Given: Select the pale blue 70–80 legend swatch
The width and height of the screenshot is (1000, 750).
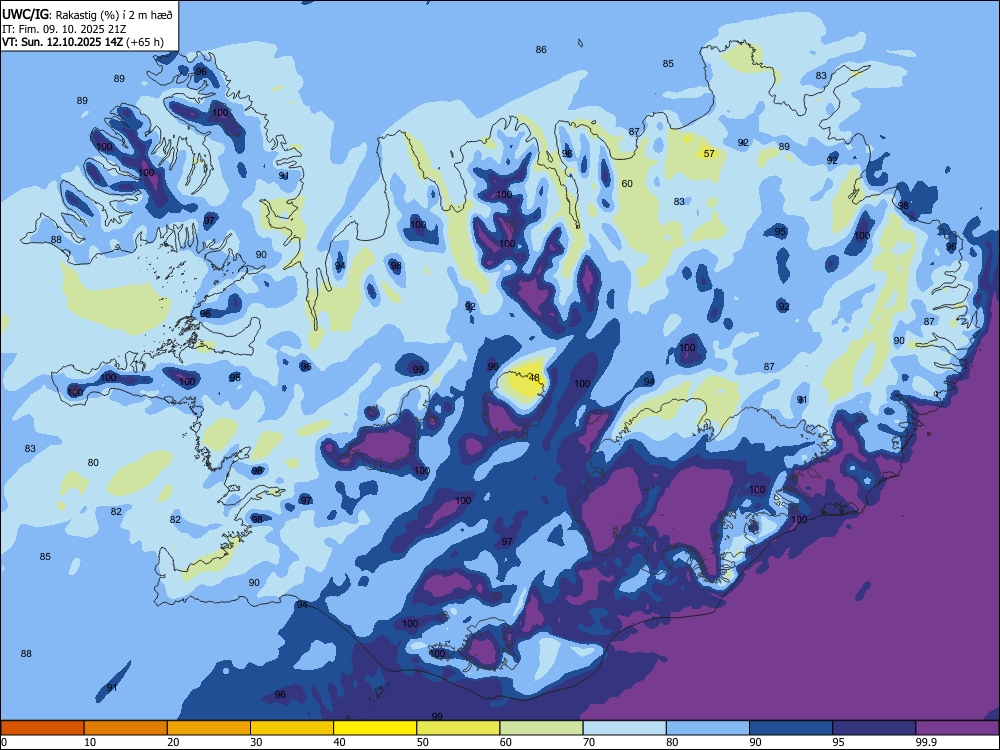Looking at the screenshot, I should [624, 728].
